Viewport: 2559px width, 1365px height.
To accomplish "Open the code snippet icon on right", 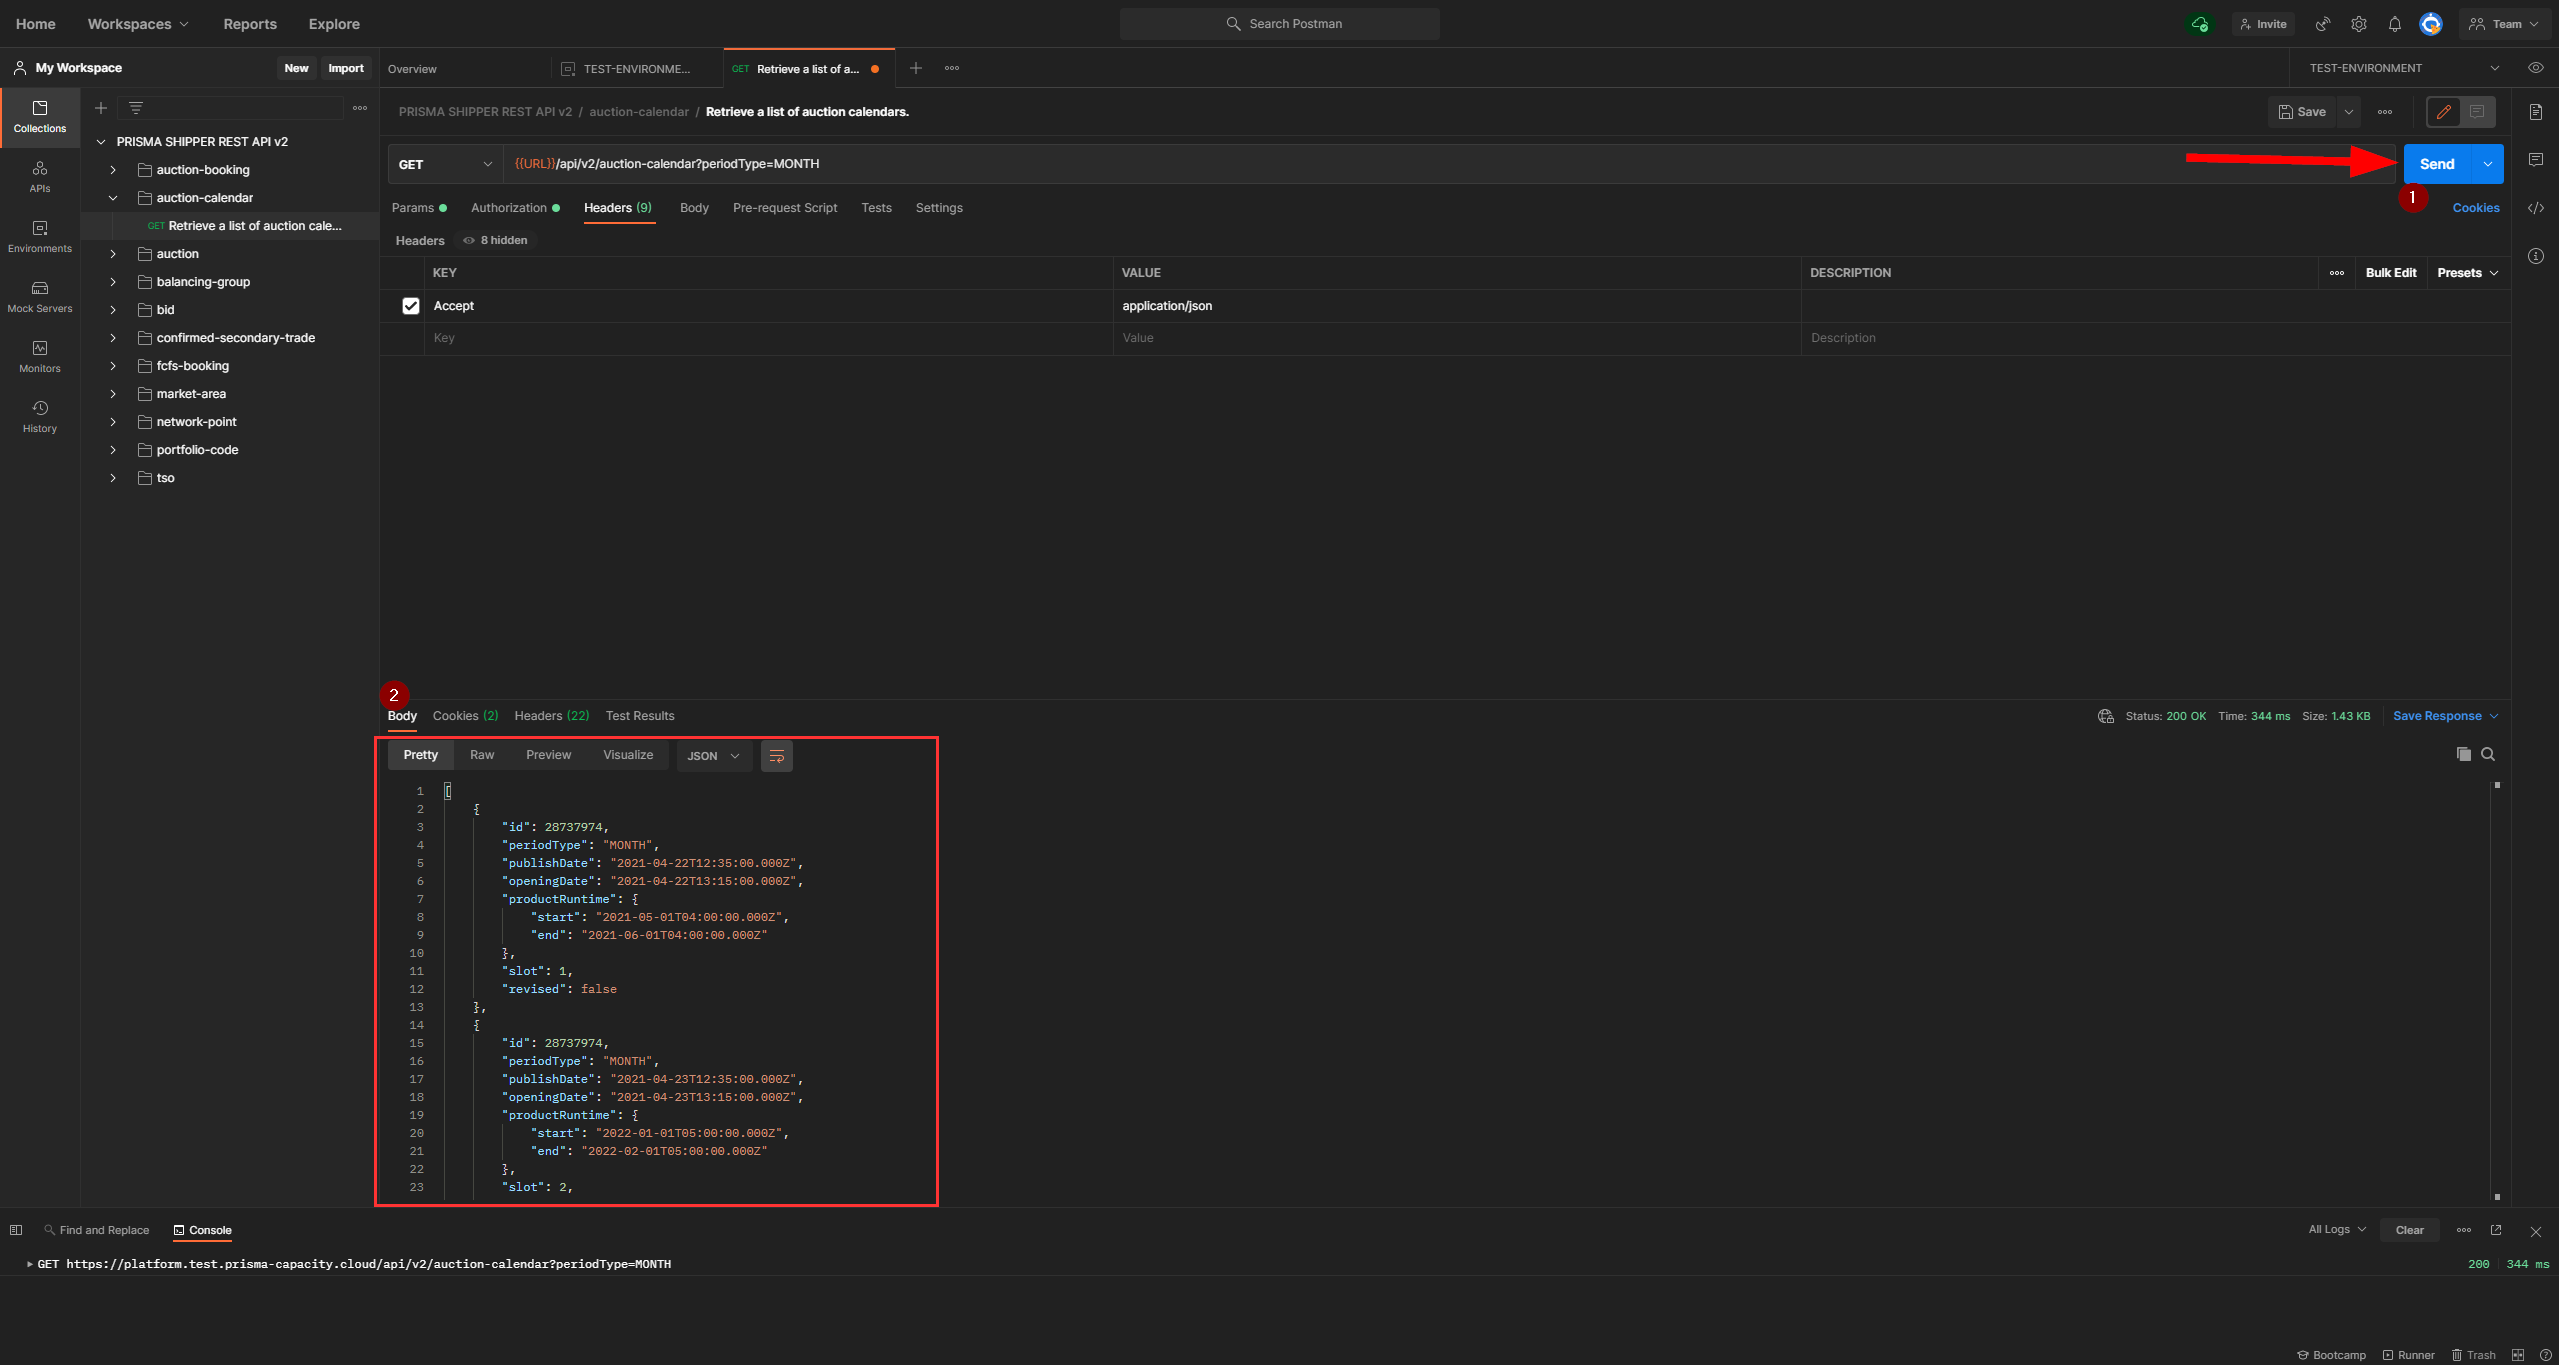I will coord(2536,208).
